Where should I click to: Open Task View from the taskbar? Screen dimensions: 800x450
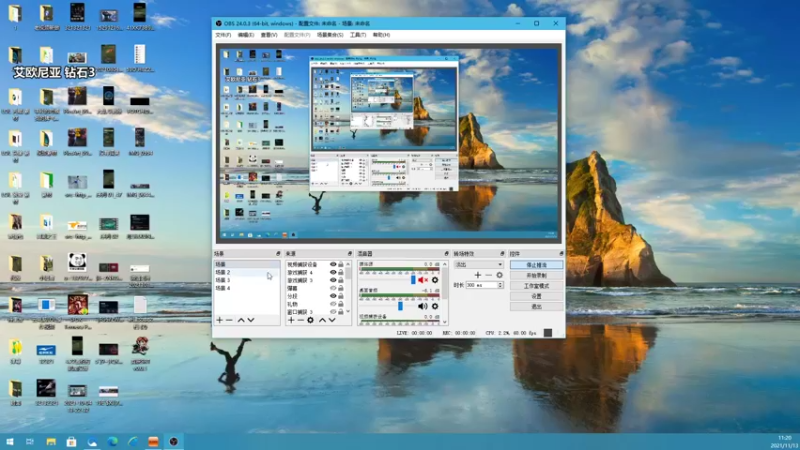pos(30,441)
